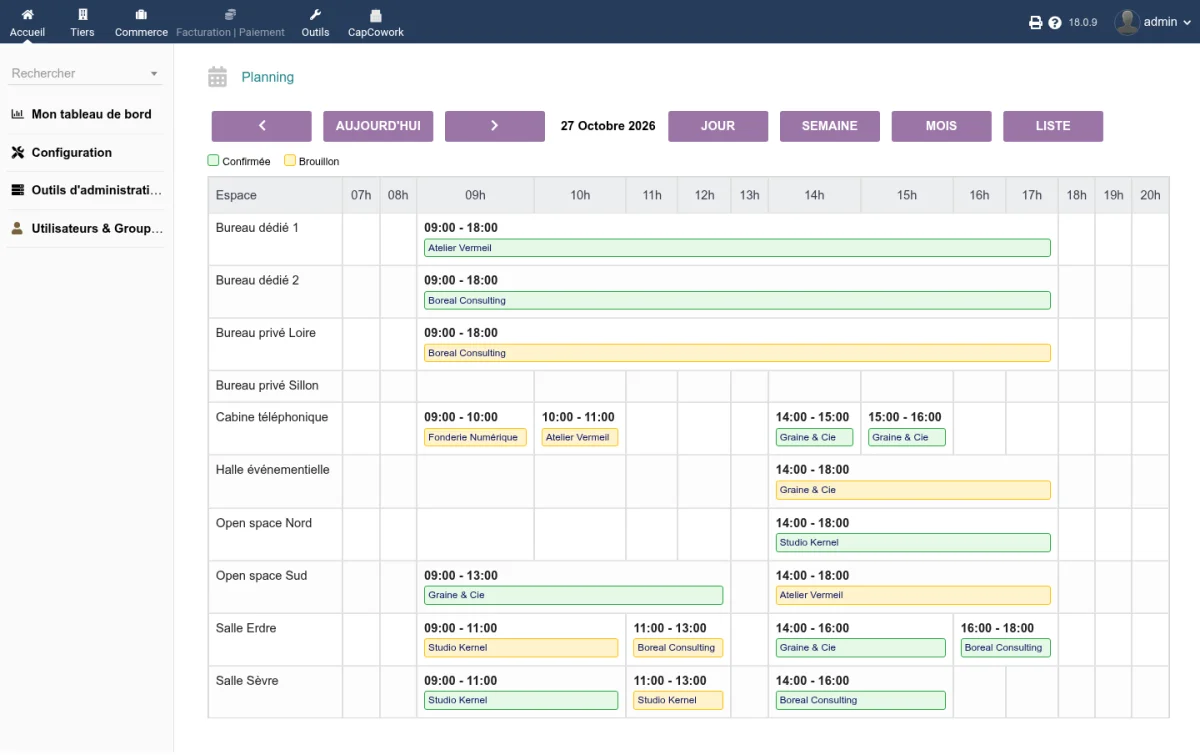The height and width of the screenshot is (755, 1200).
Task: Click the green Confirmée legend swatch
Action: pos(213,160)
